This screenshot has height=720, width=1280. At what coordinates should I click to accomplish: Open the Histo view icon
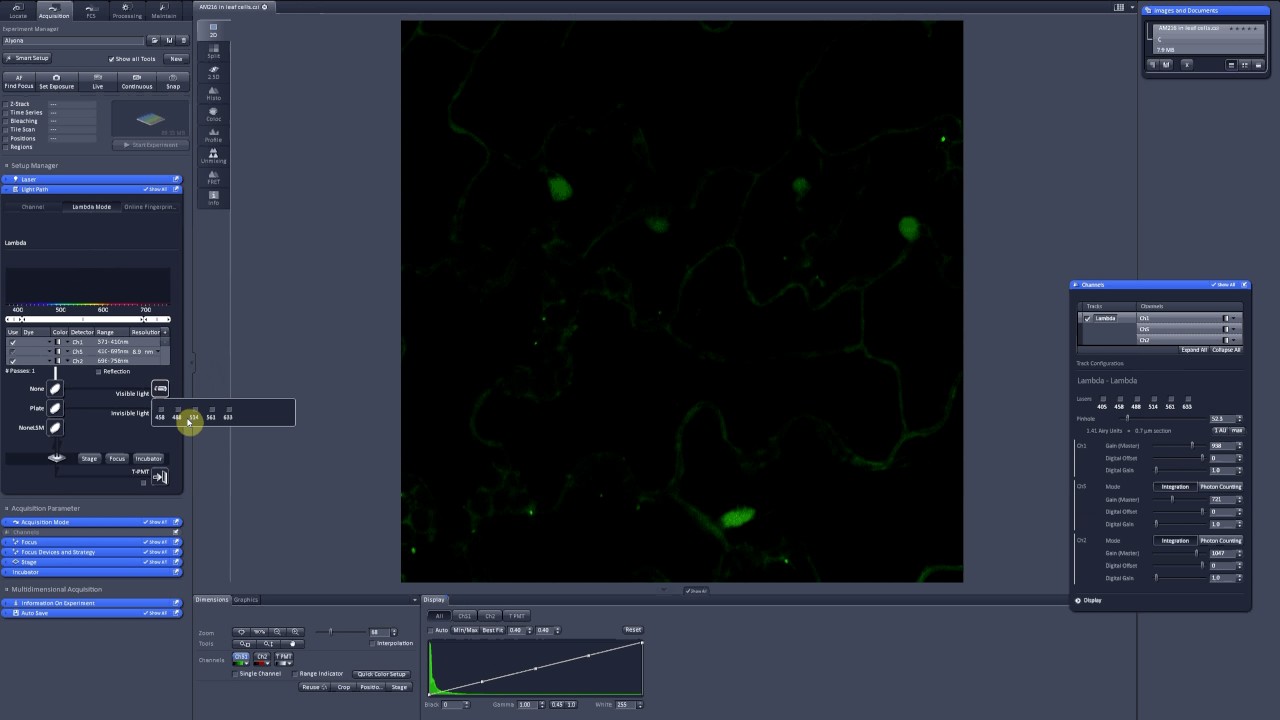pyautogui.click(x=213, y=93)
